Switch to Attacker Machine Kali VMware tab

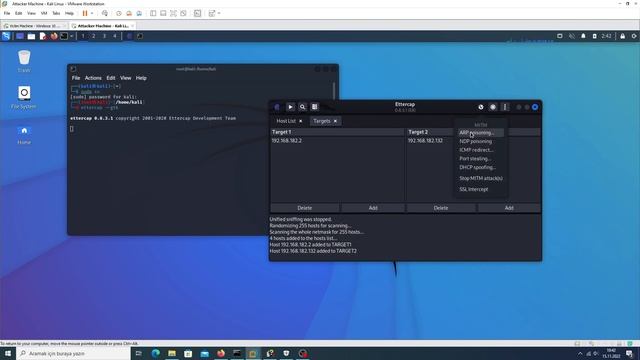tap(103, 26)
